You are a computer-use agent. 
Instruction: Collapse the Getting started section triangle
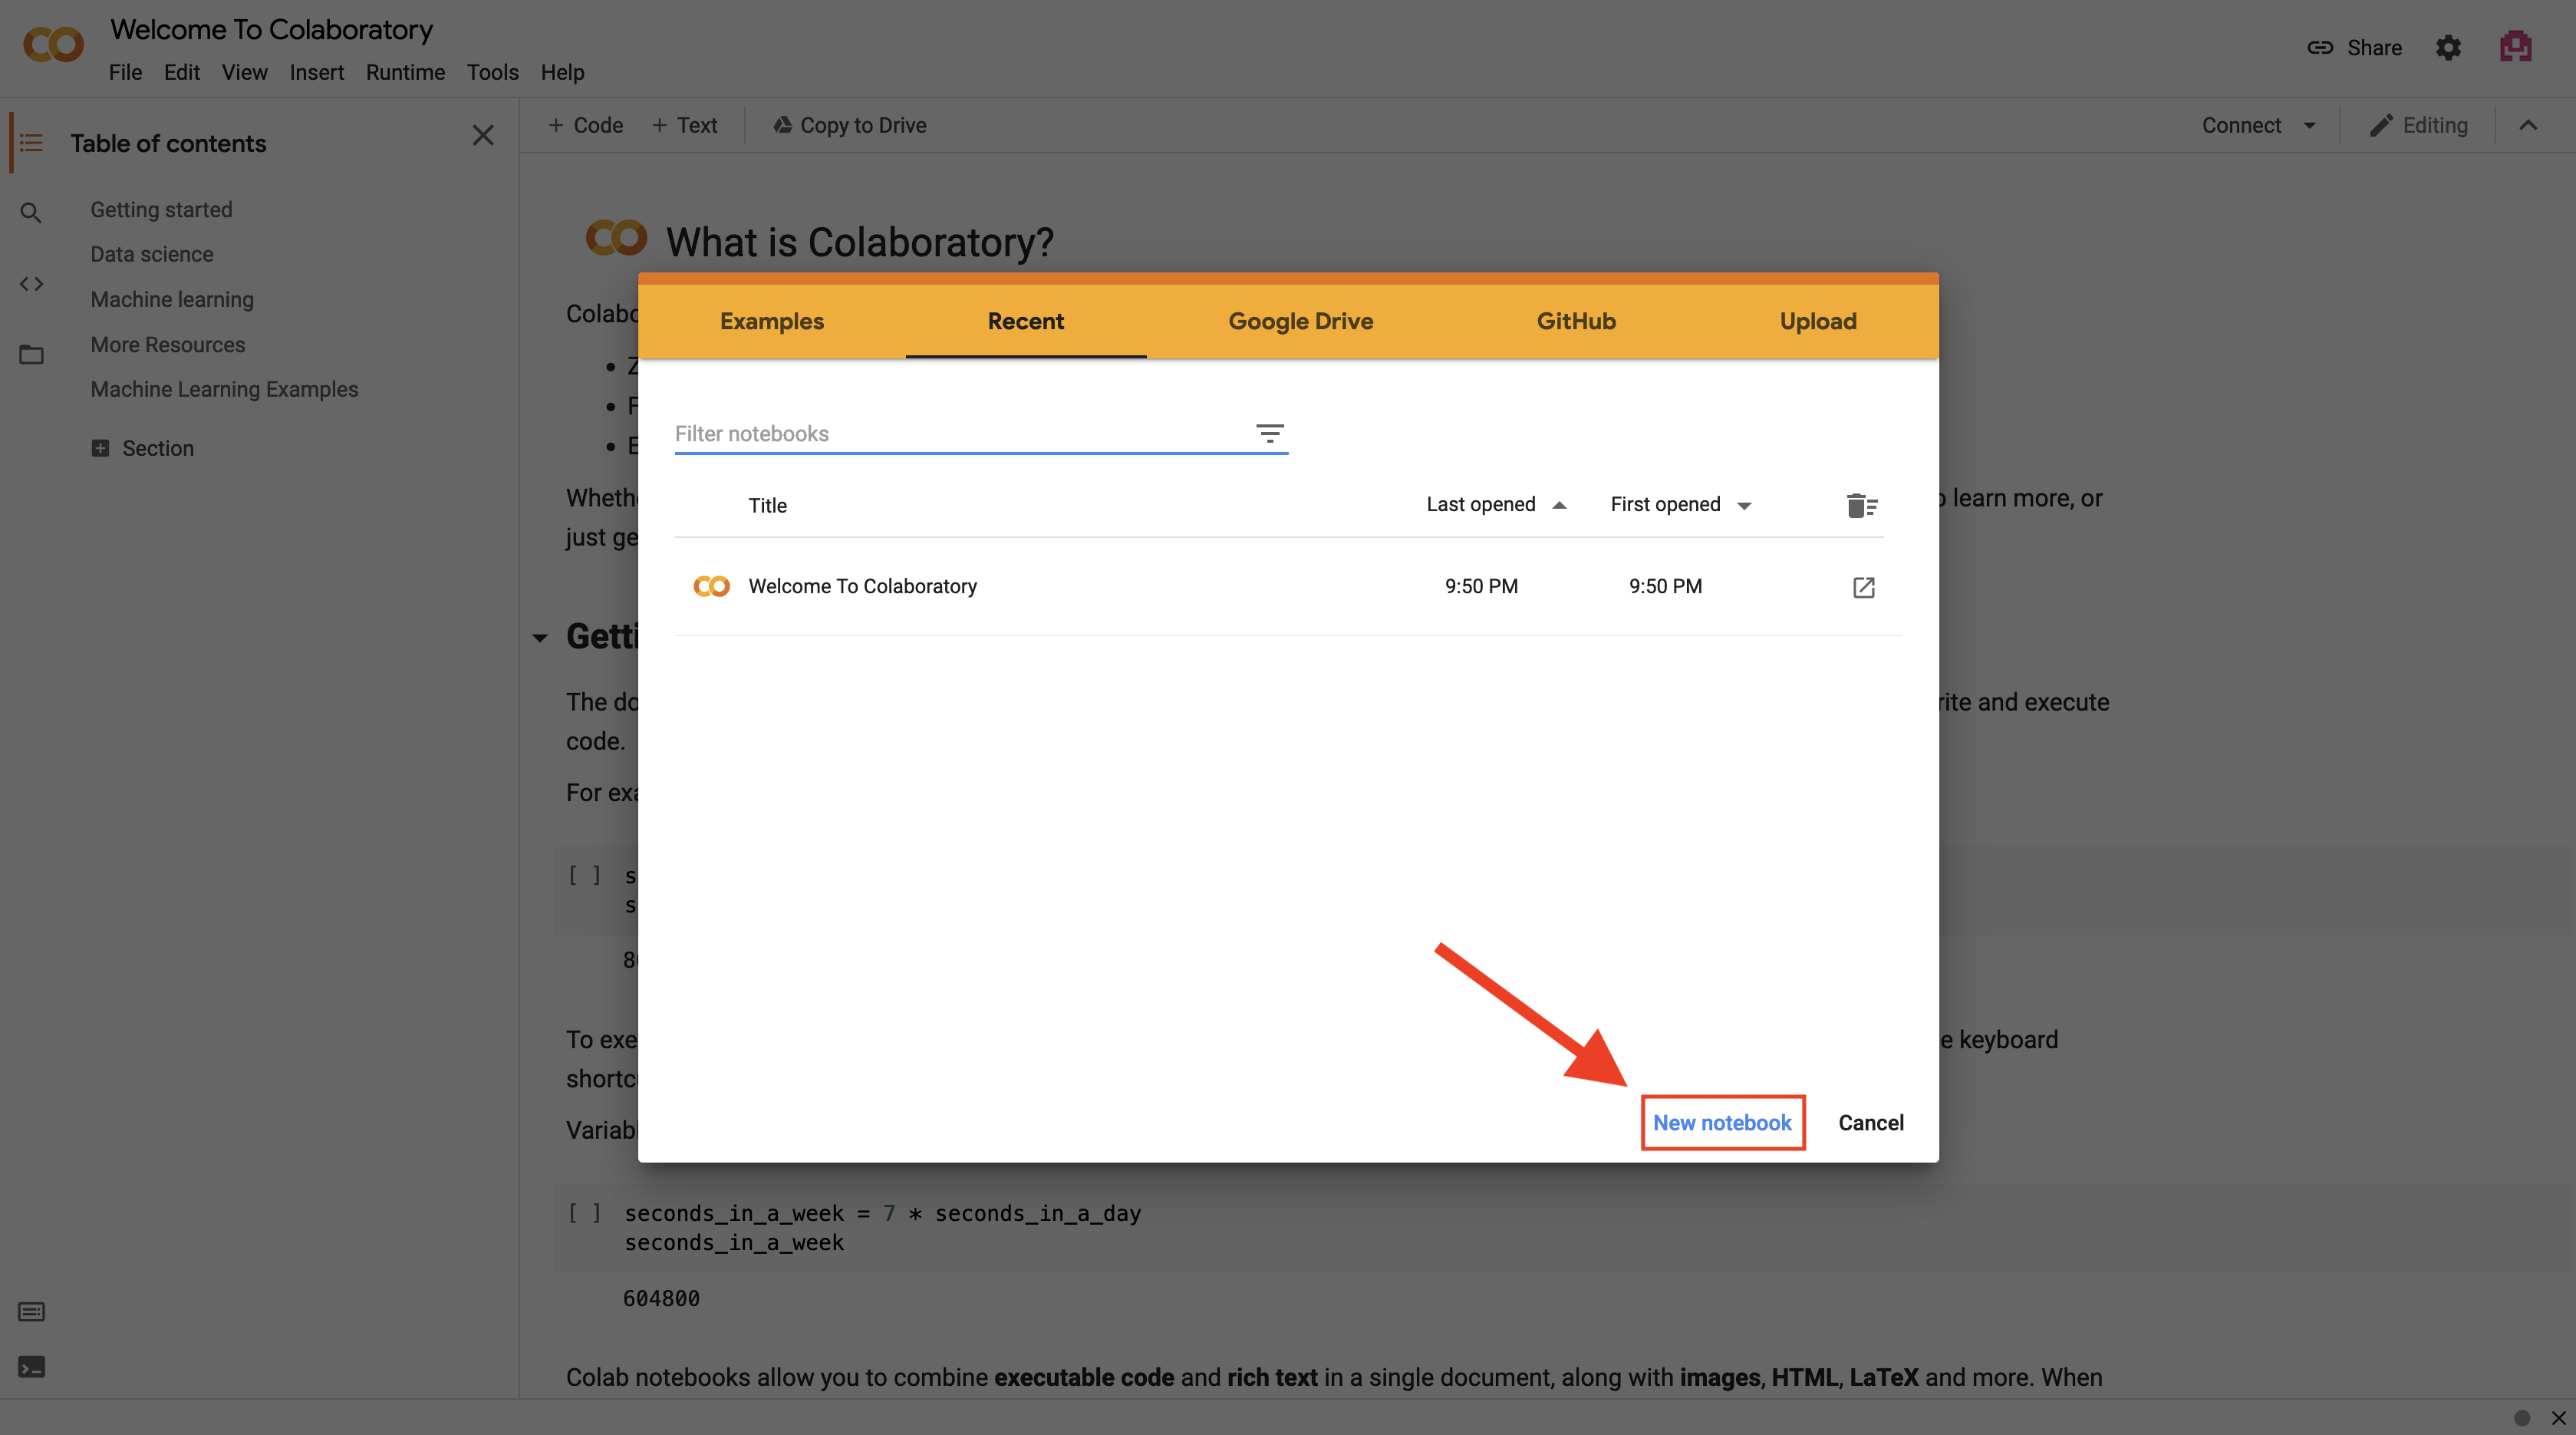540,637
